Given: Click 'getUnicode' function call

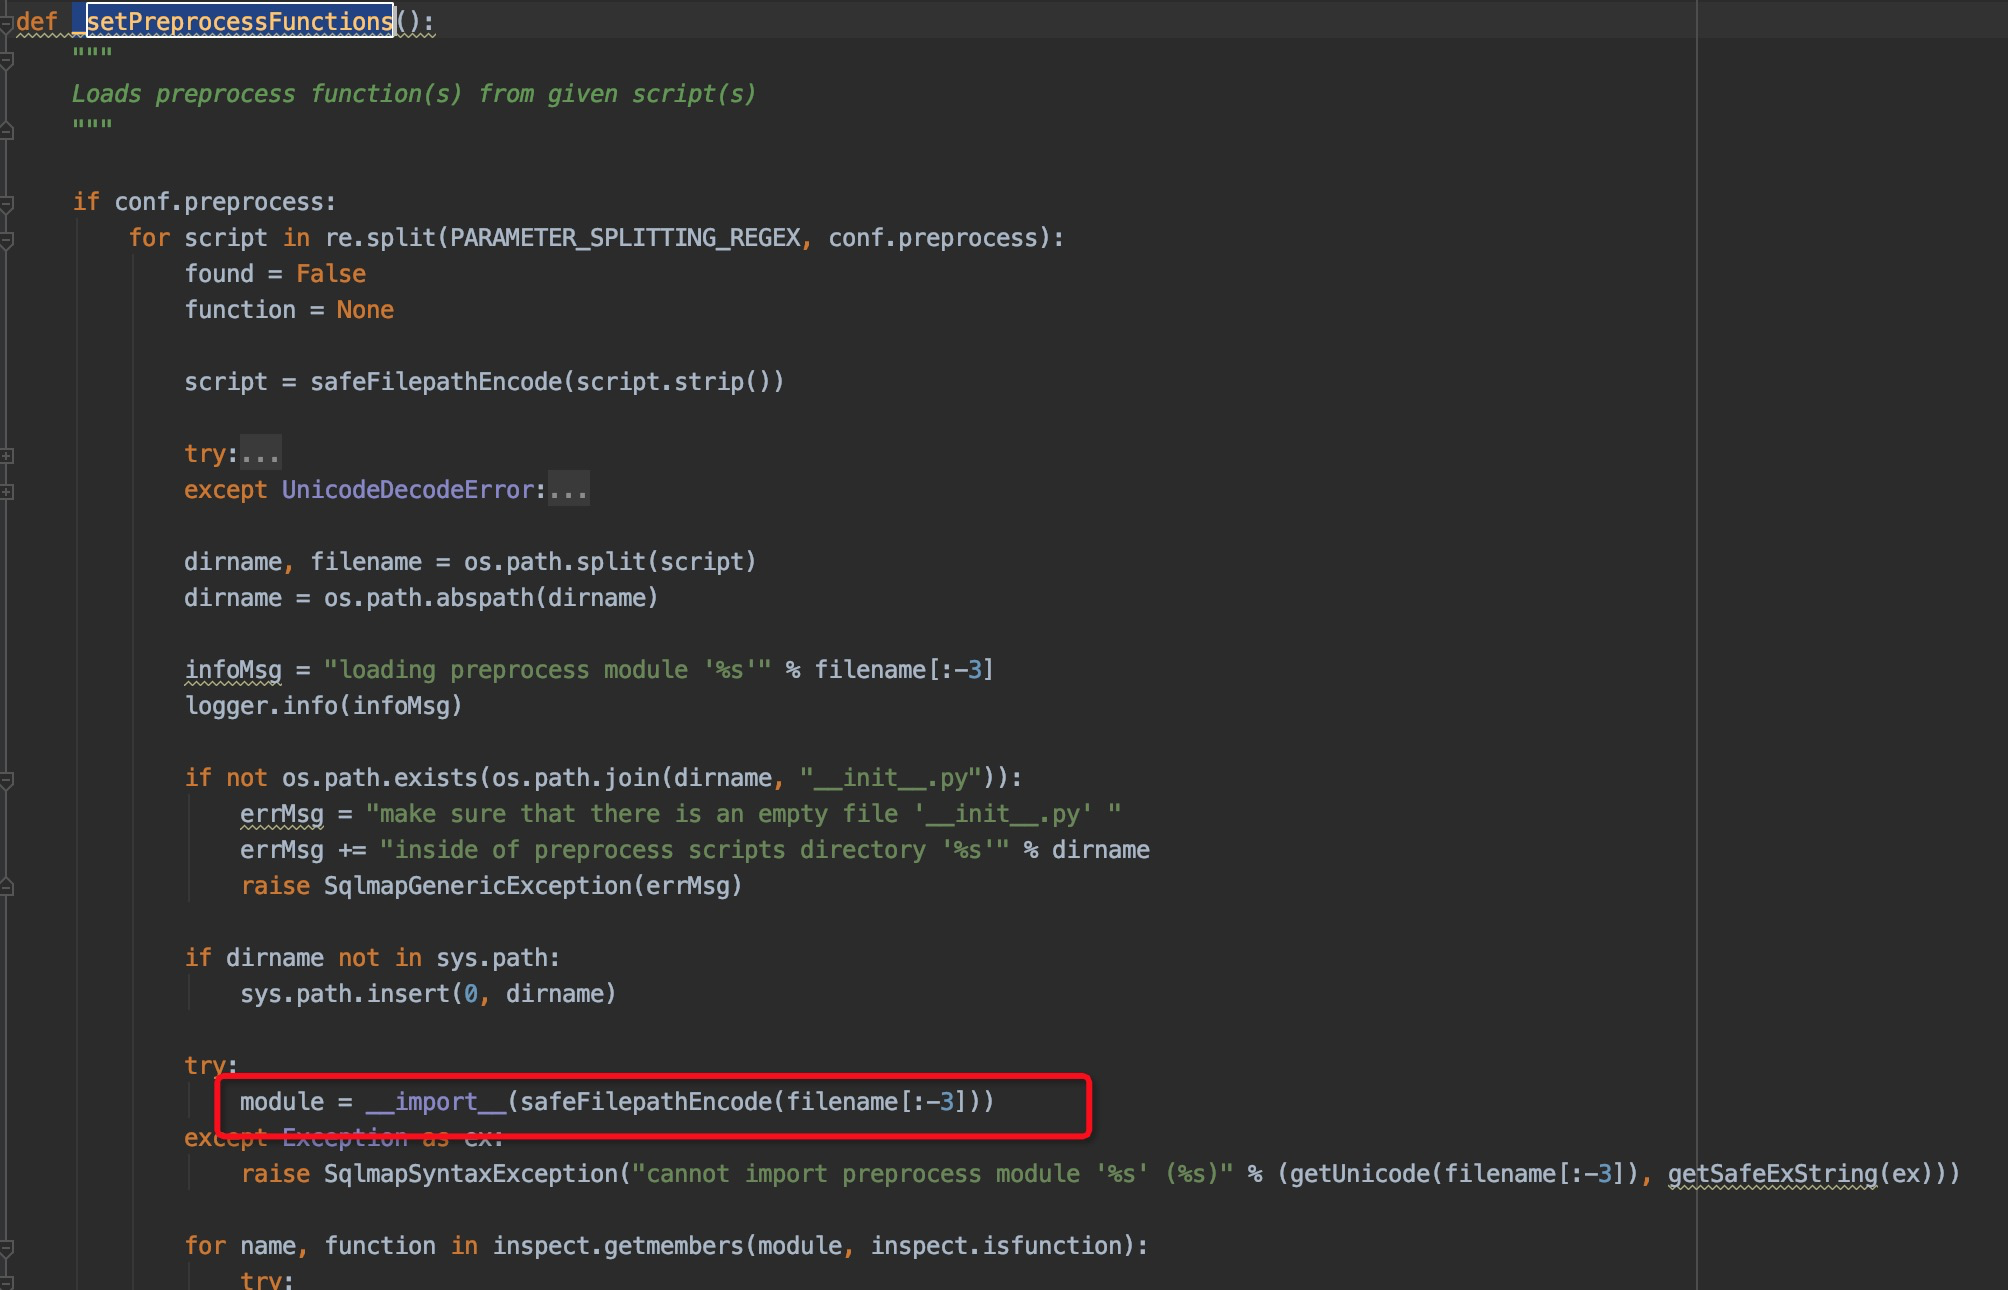Looking at the screenshot, I should (x=1359, y=1174).
